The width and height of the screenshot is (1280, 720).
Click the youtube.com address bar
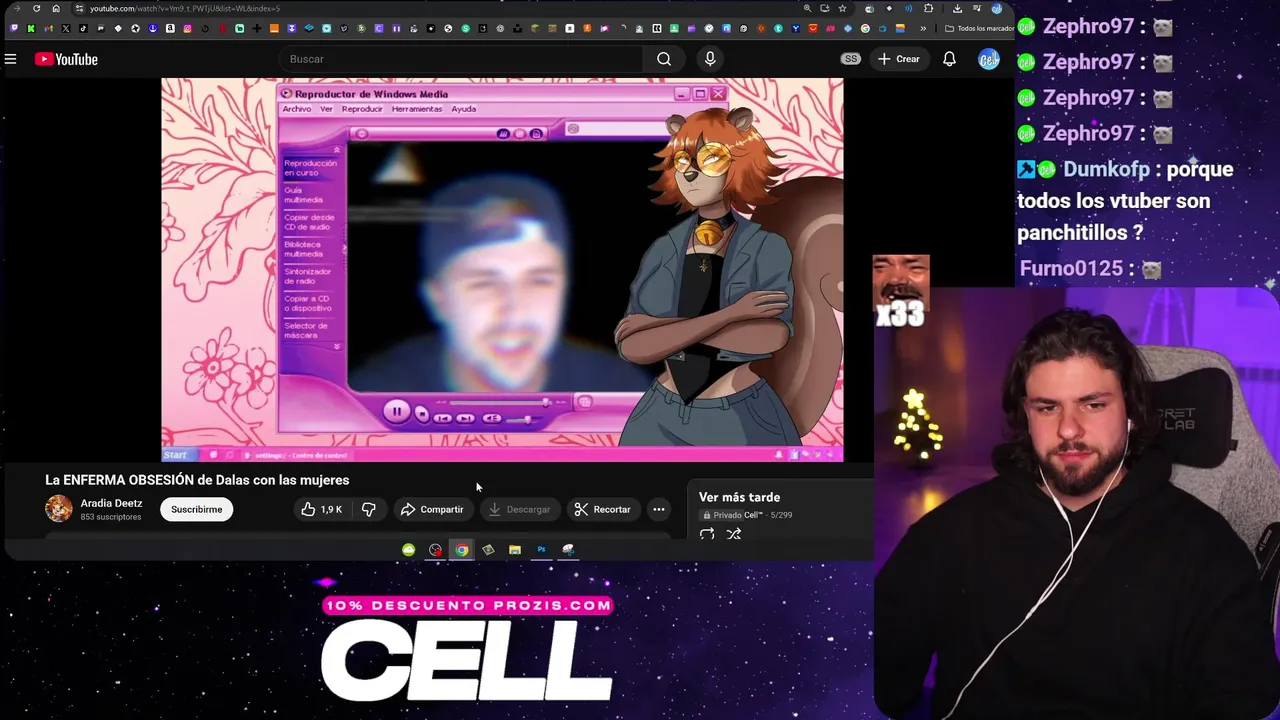click(440, 8)
